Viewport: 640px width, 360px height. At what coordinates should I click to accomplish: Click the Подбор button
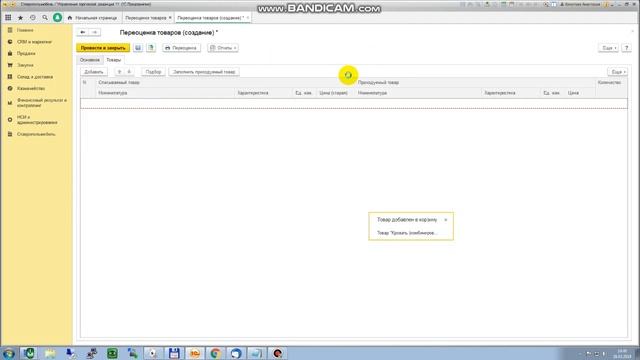pos(153,72)
